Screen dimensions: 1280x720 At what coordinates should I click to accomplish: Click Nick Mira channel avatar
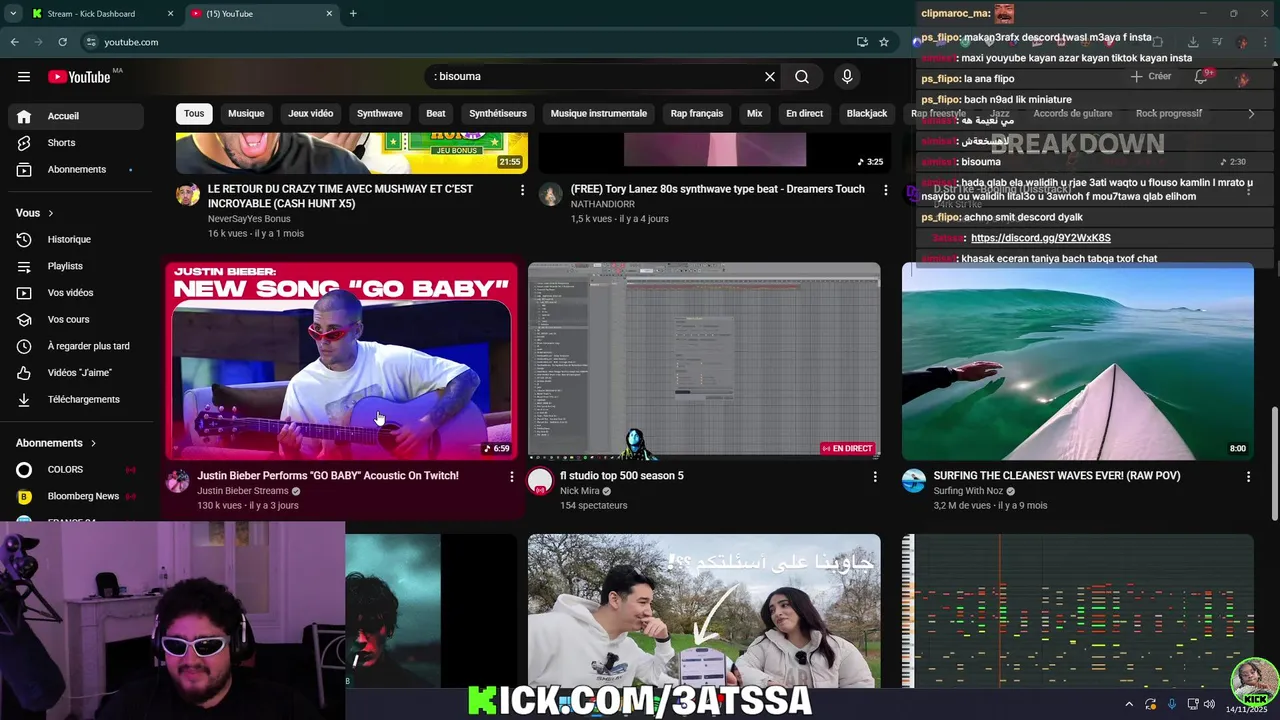pos(540,481)
